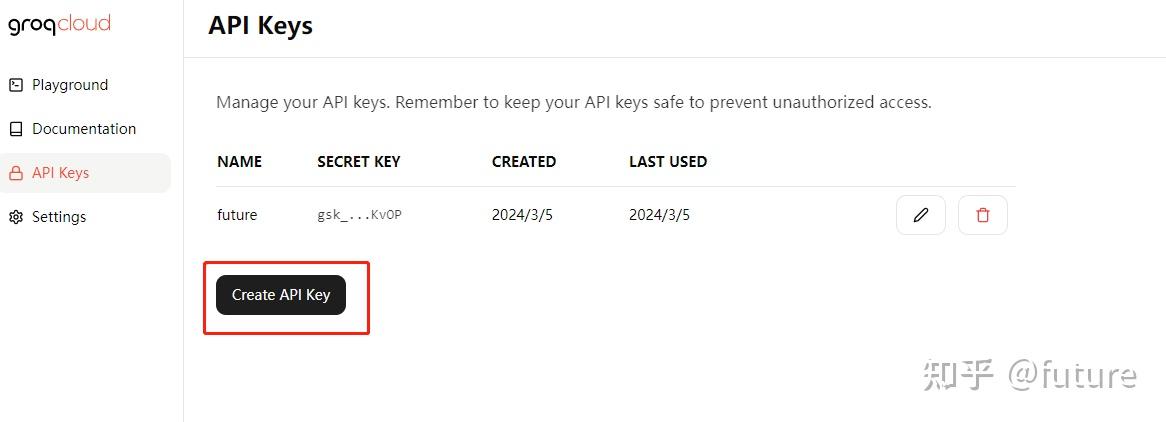
Task: Click the API Keys page heading
Action: 260,25
